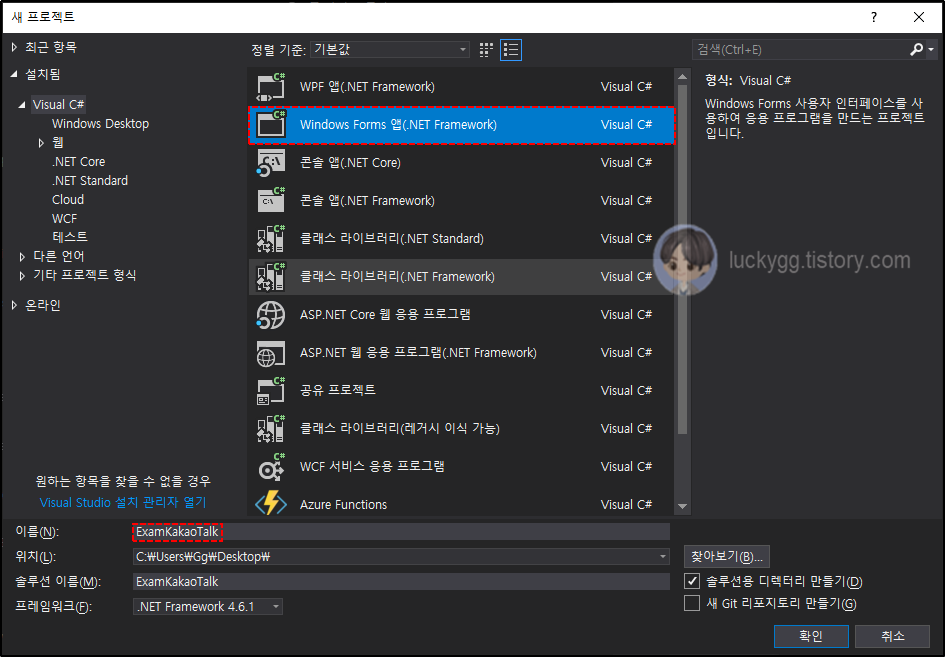
Task: Click the legacy portable class library icon
Action: 271,429
